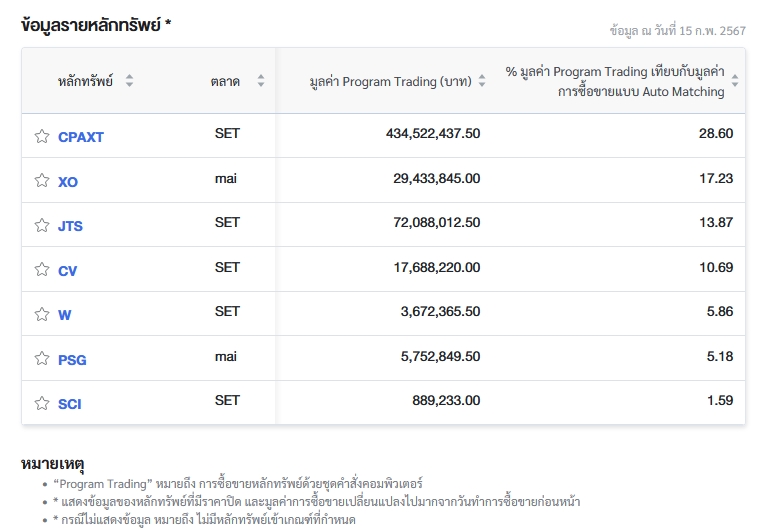Sort by the หลักทรัพย์ column arrows
This screenshot has width=763, height=531.
click(130, 81)
